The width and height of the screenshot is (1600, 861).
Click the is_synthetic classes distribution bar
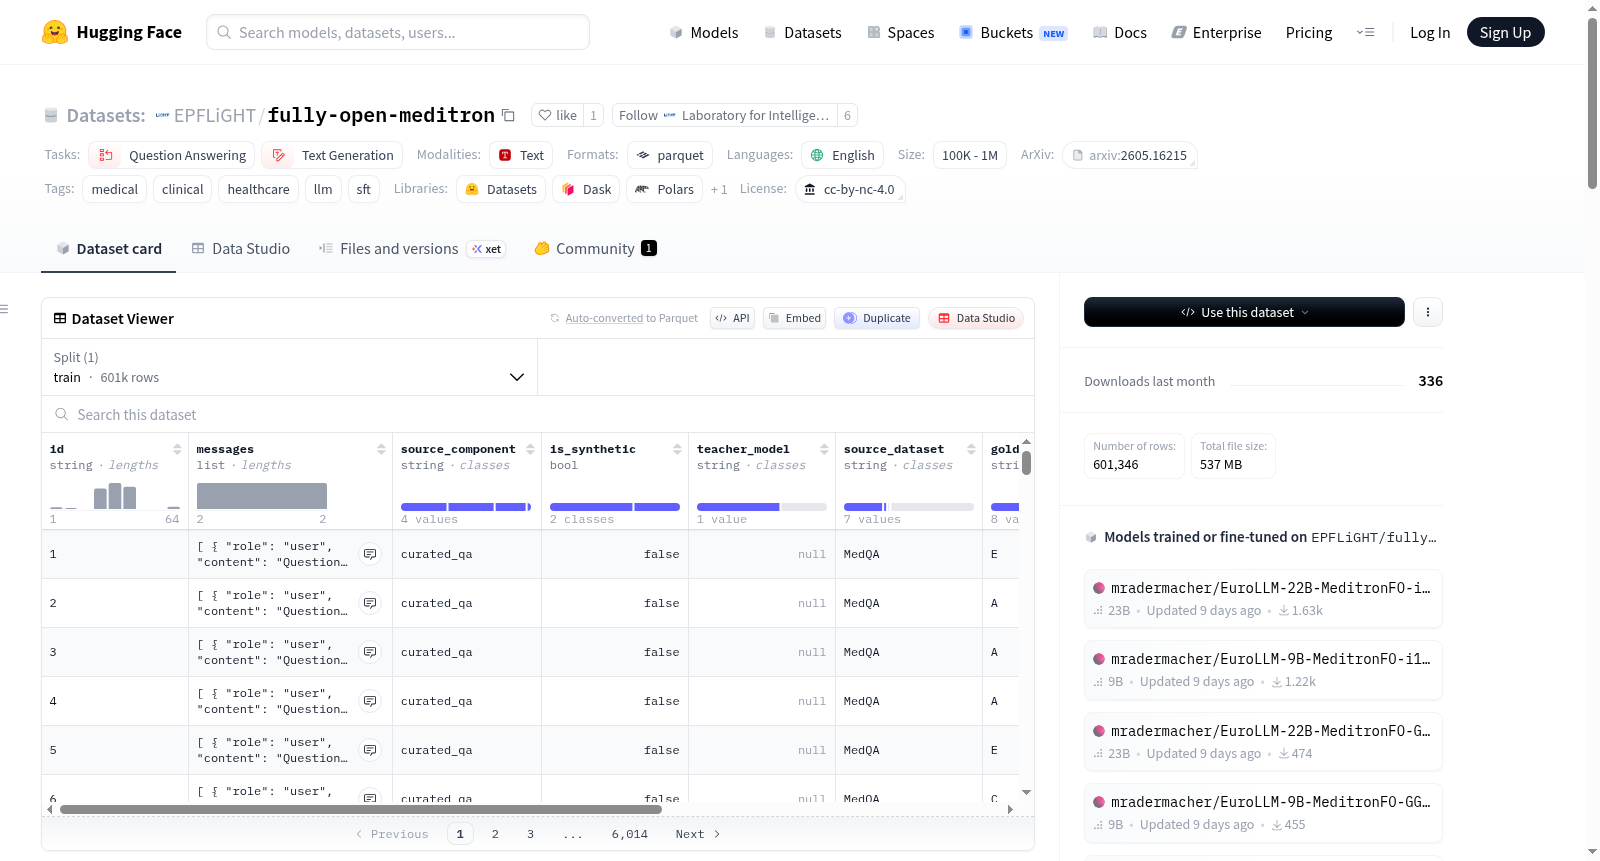click(x=615, y=507)
